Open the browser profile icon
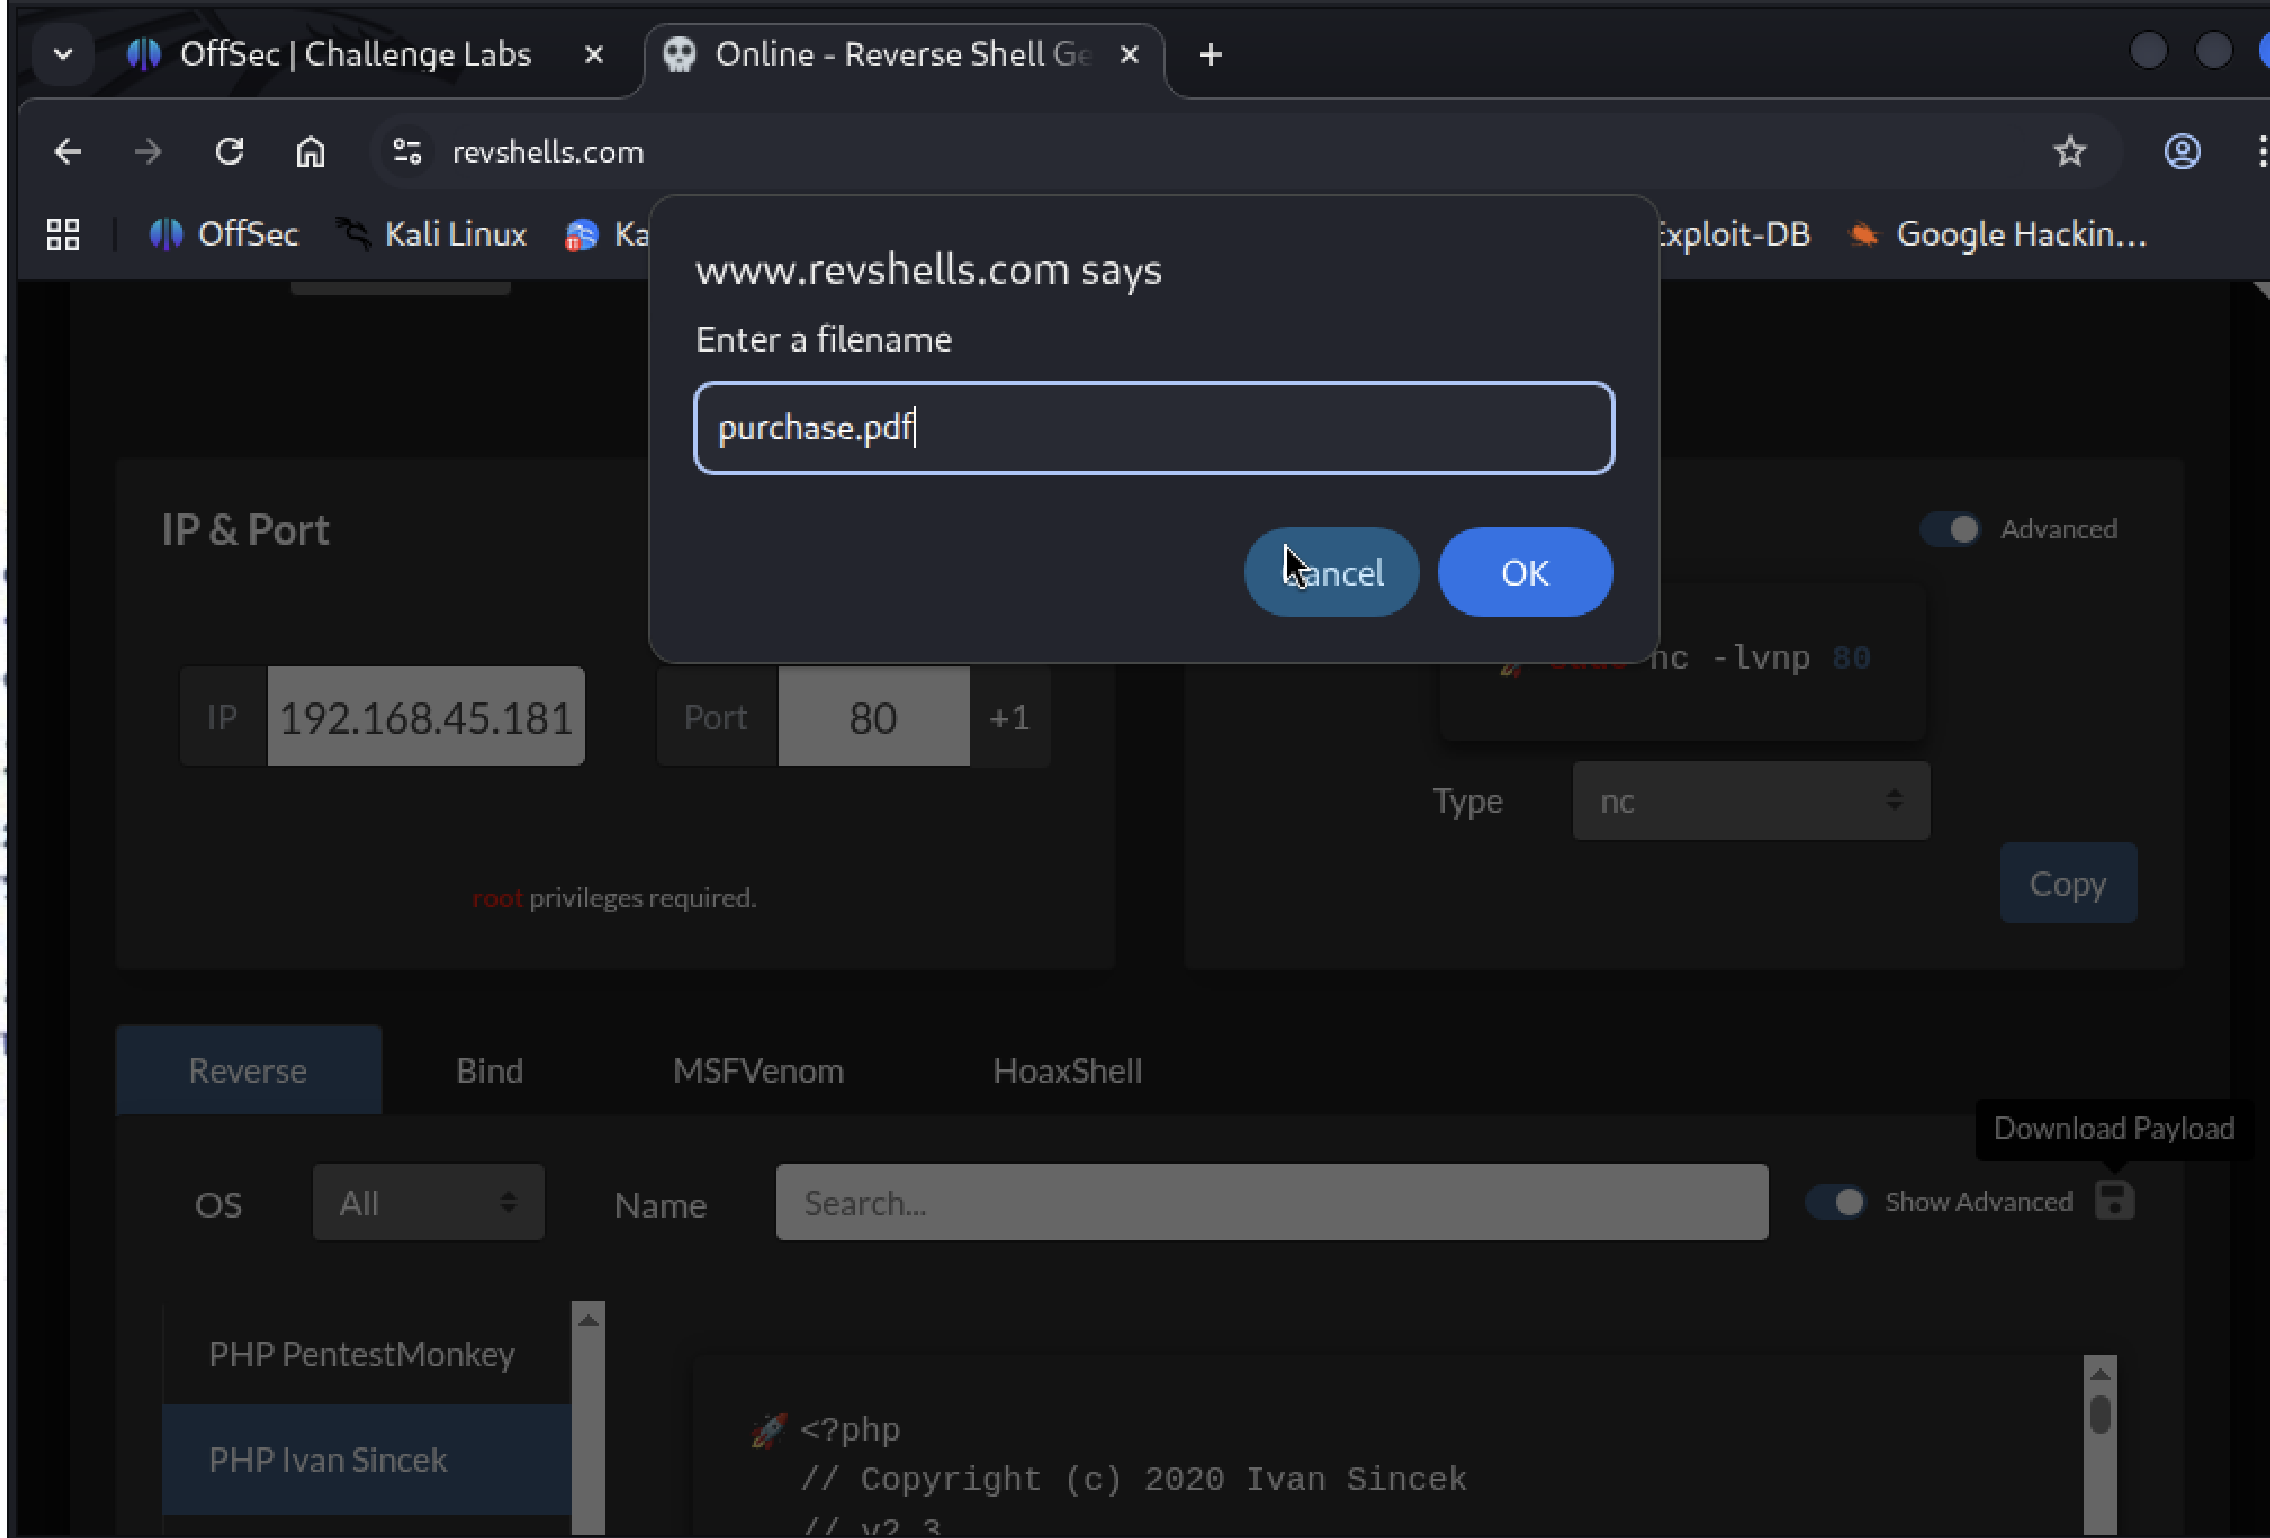The width and height of the screenshot is (2270, 1538). click(2182, 152)
